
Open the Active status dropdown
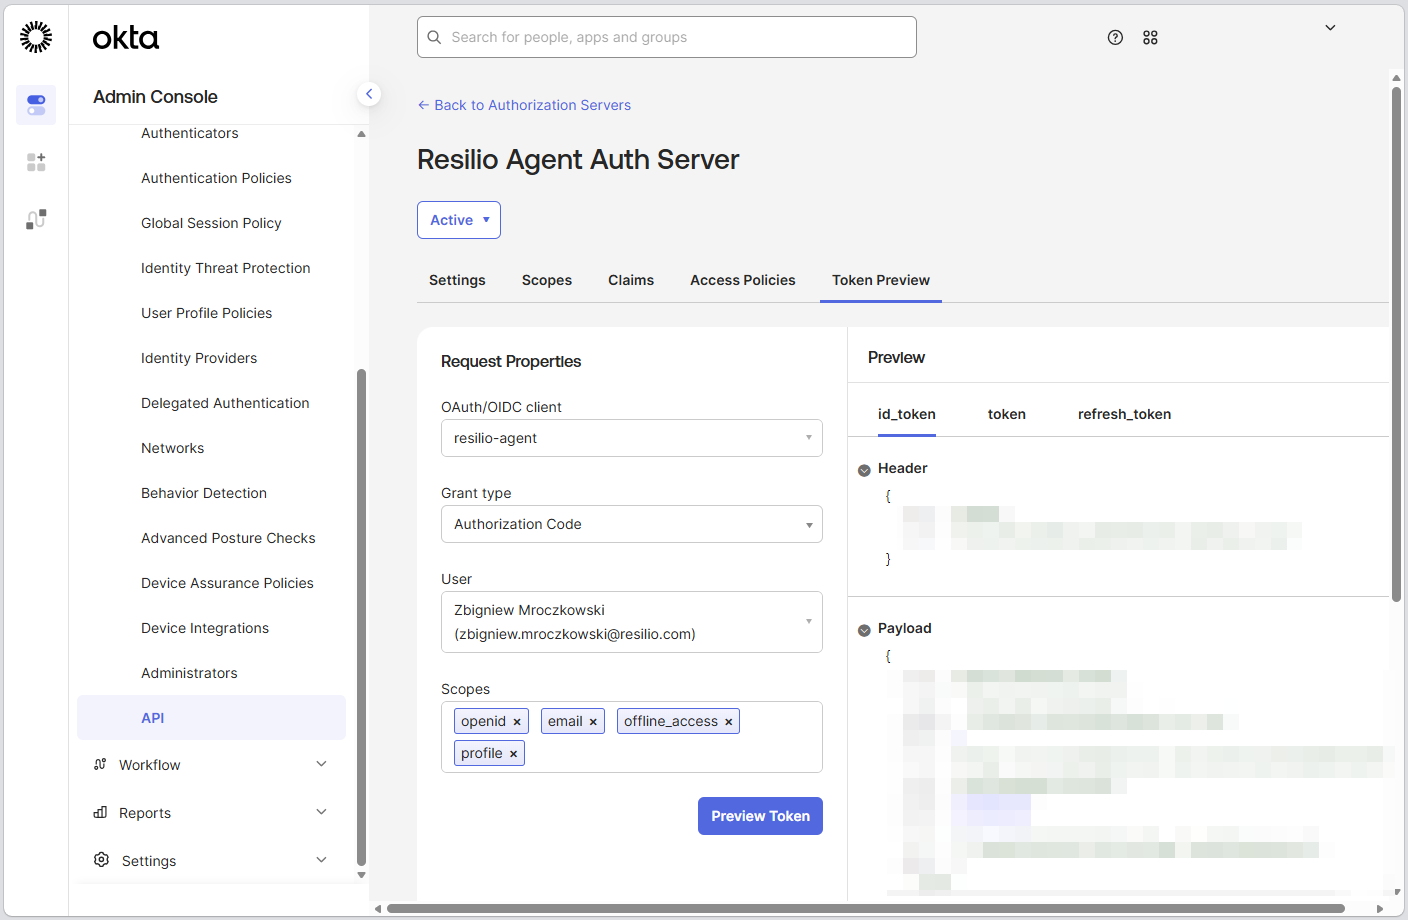click(x=459, y=220)
